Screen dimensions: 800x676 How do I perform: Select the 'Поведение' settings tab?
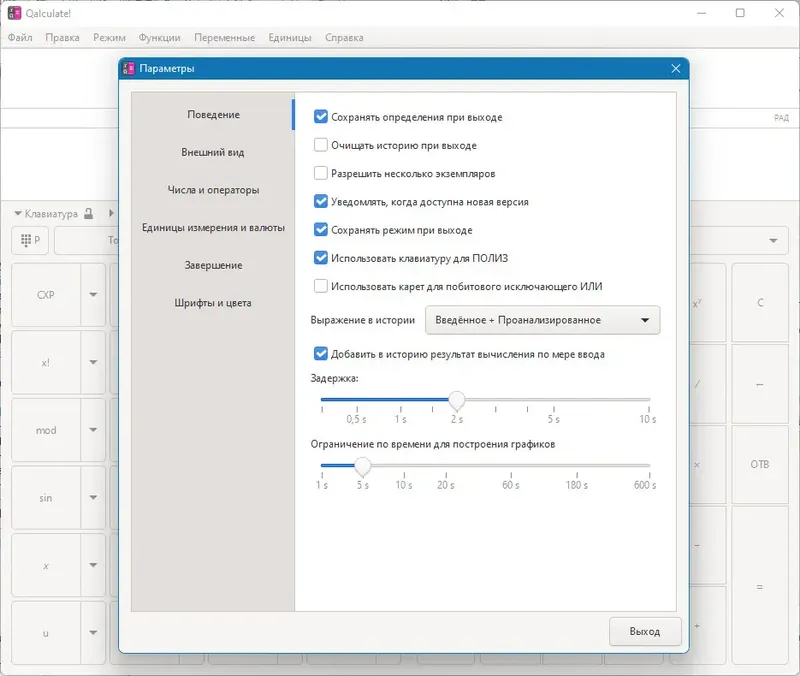coord(213,114)
